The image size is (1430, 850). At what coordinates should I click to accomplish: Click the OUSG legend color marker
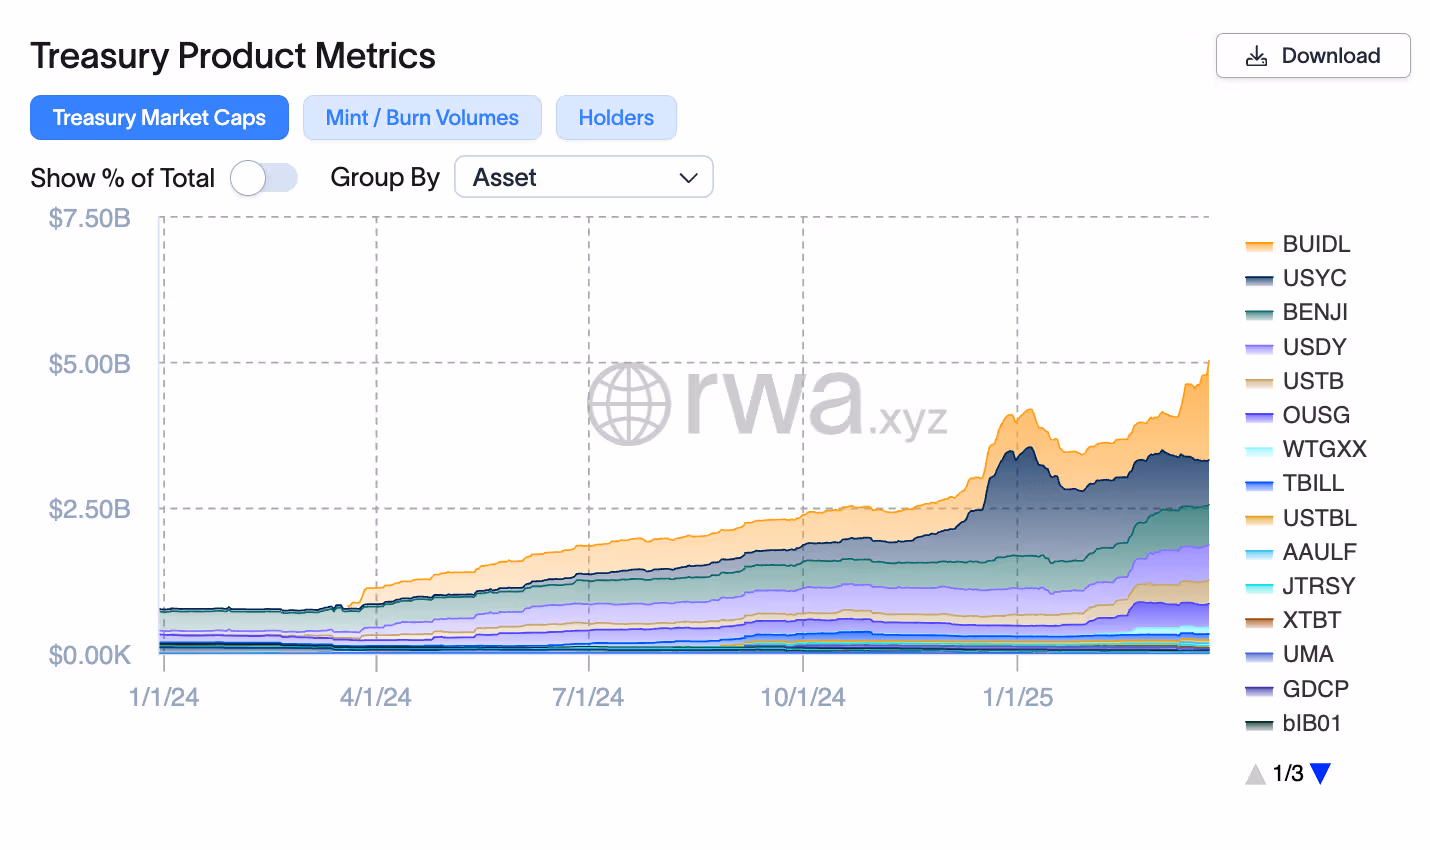click(1260, 415)
